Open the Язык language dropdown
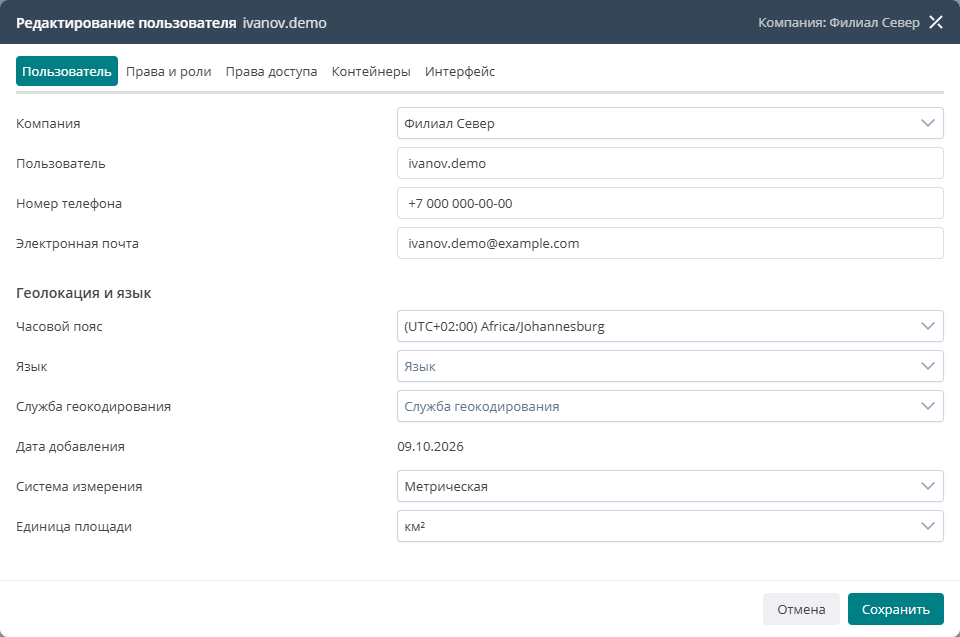The image size is (960, 637). 670,366
